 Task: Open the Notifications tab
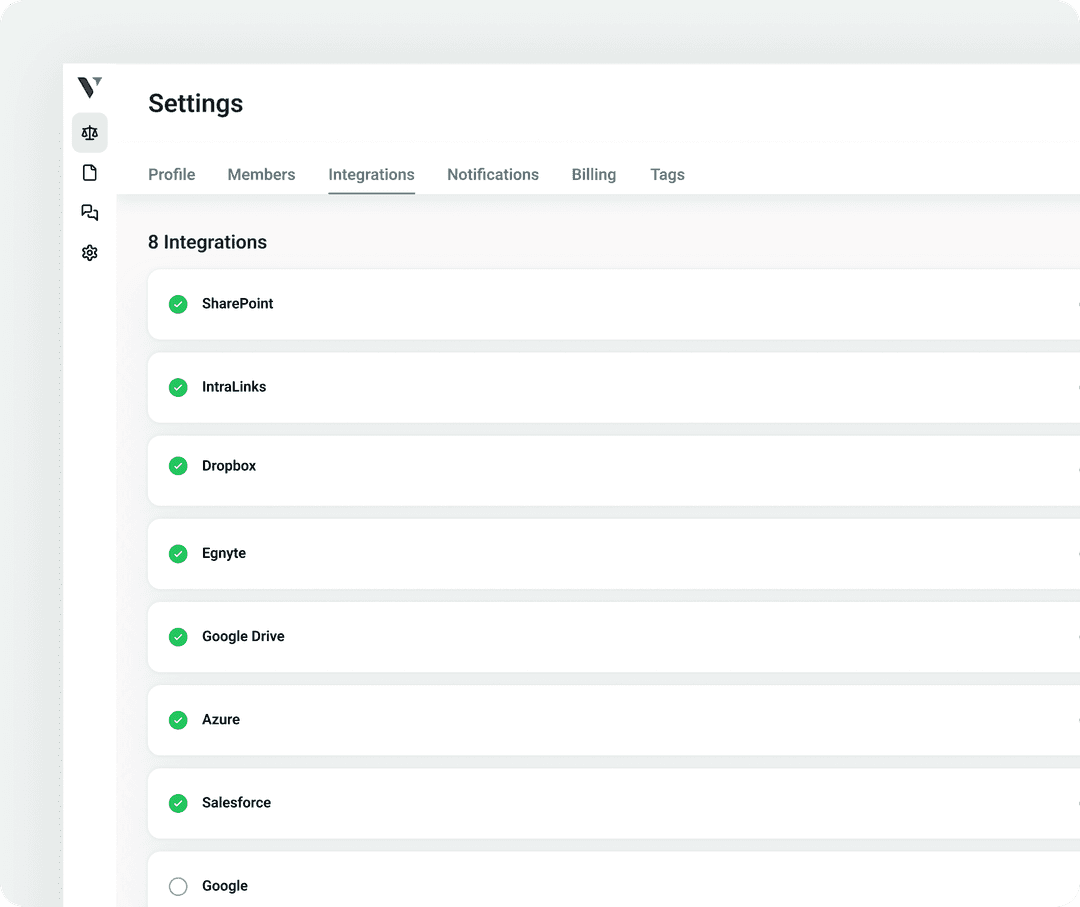point(493,174)
